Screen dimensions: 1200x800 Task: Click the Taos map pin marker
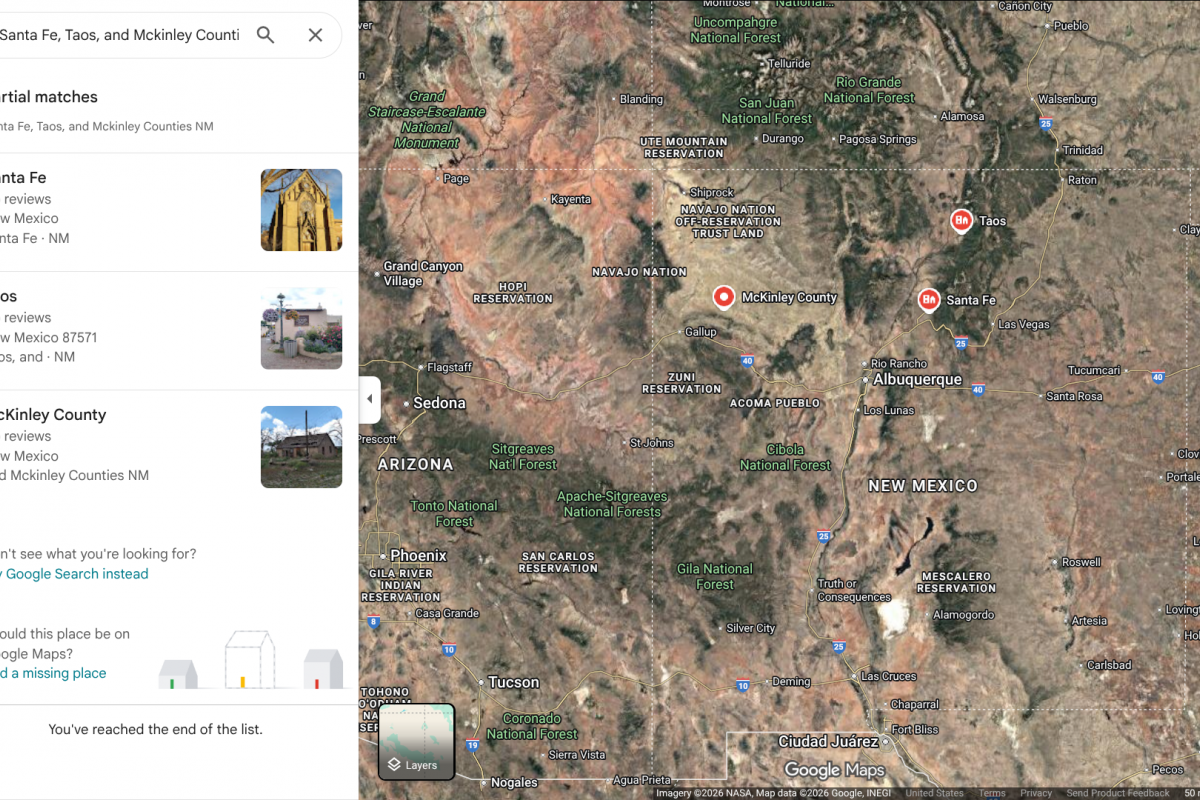(x=961, y=220)
